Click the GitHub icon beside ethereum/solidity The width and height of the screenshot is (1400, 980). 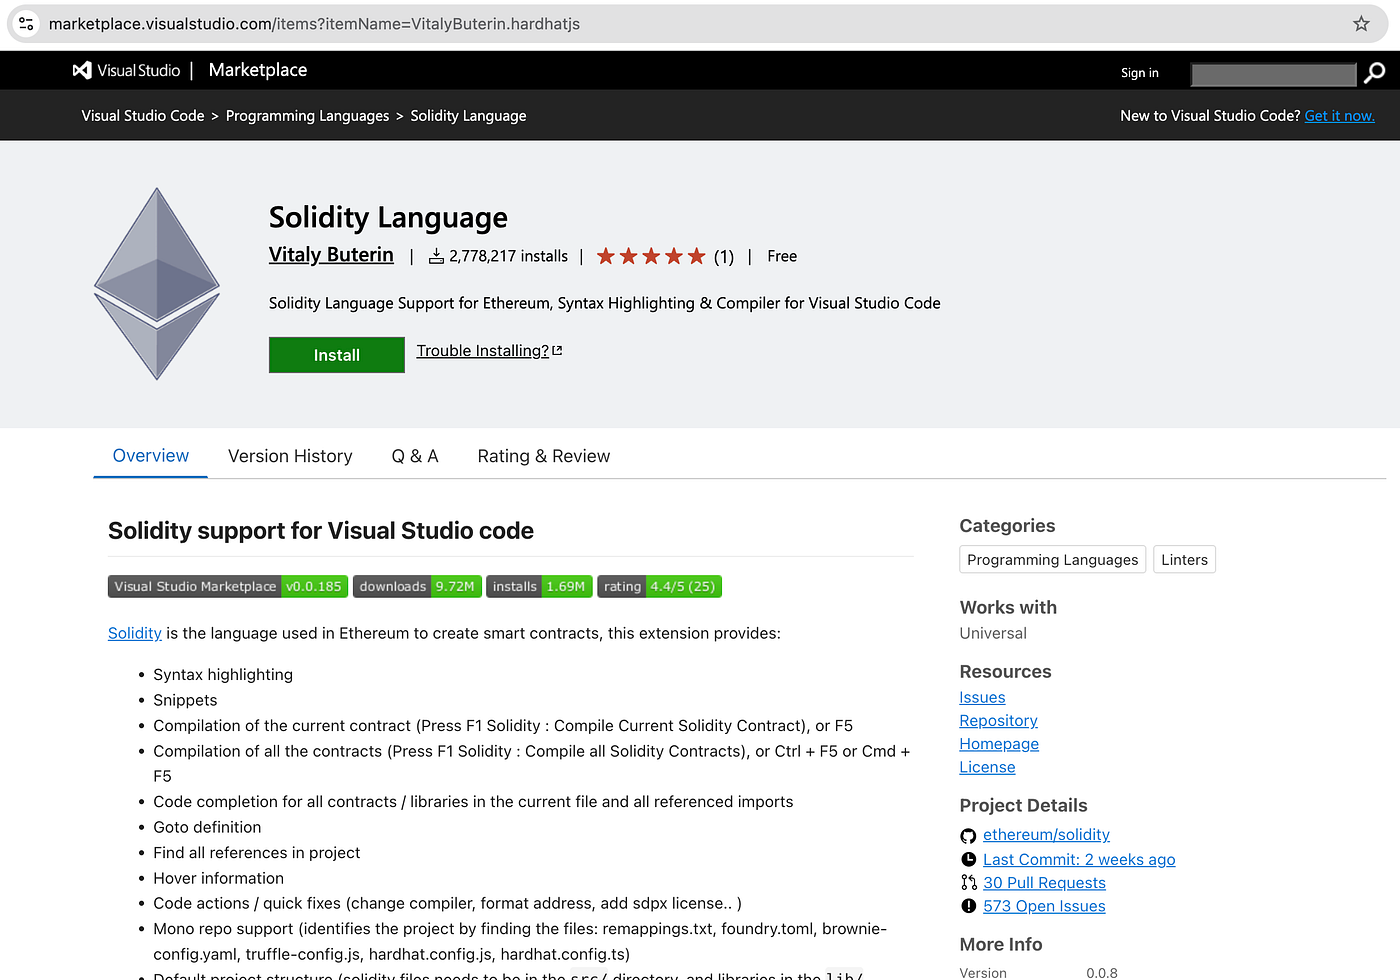(968, 836)
